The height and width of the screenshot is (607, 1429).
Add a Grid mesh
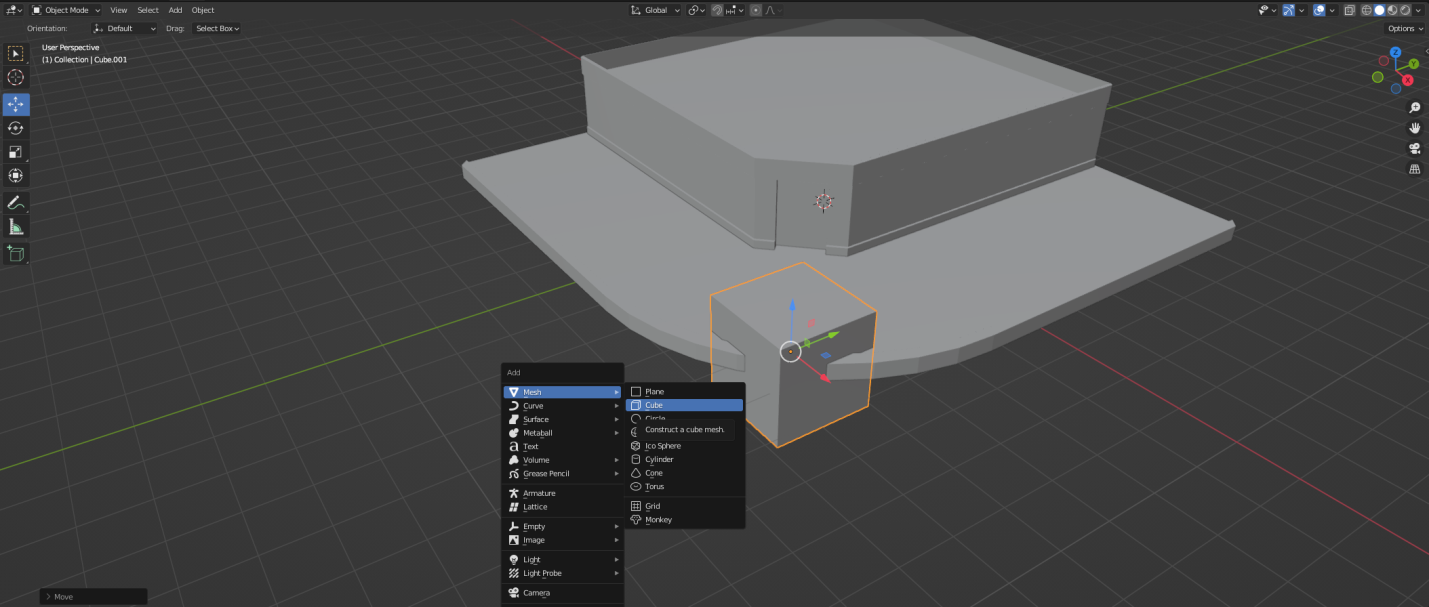685,506
